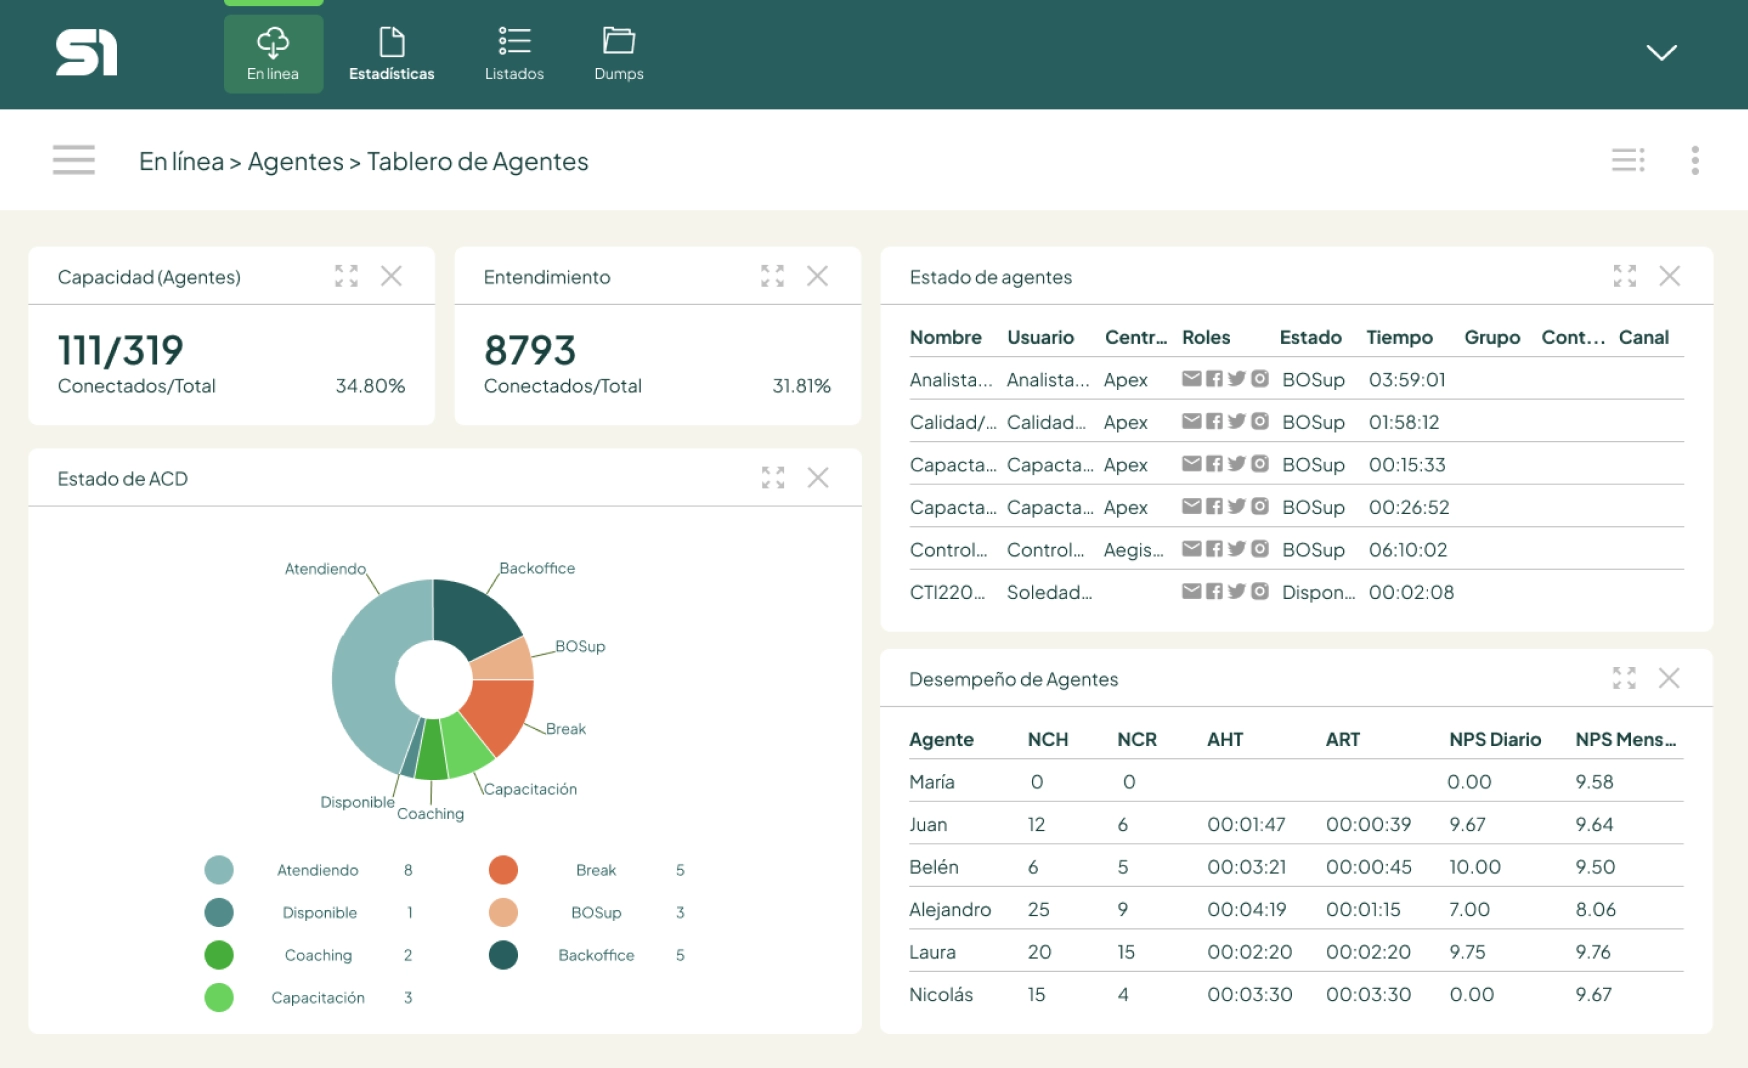Screen dimensions: 1748x1068
Task: Click the Agentes breadcrumb link
Action: 295,162
